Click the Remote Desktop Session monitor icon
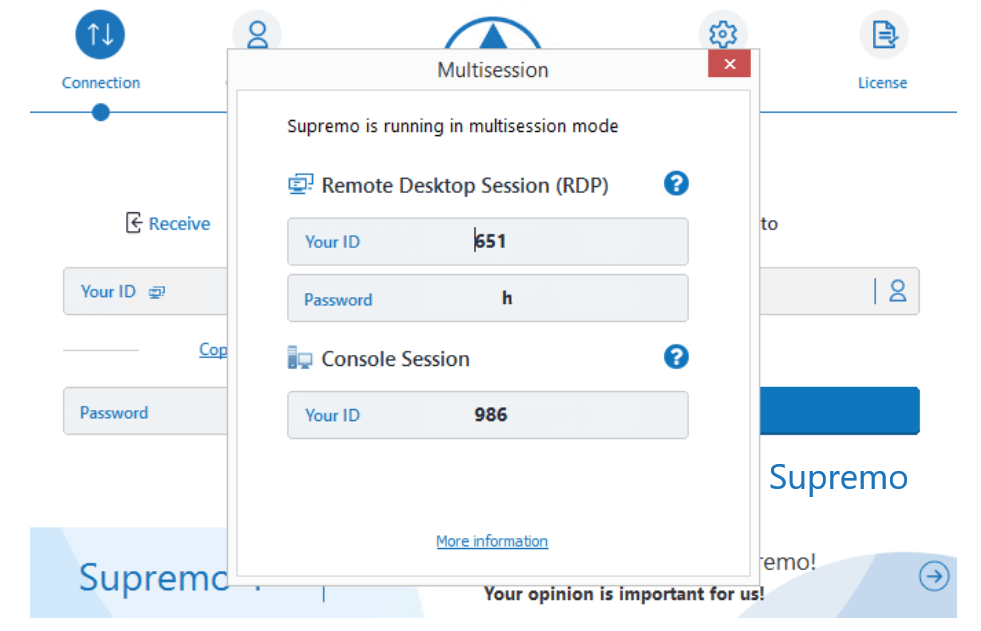The height and width of the screenshot is (631, 981). 300,184
